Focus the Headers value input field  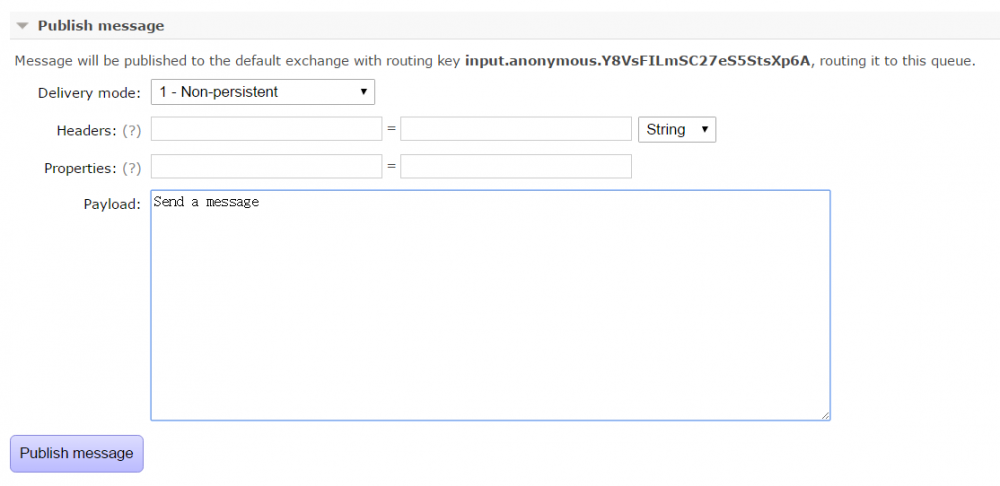(516, 129)
